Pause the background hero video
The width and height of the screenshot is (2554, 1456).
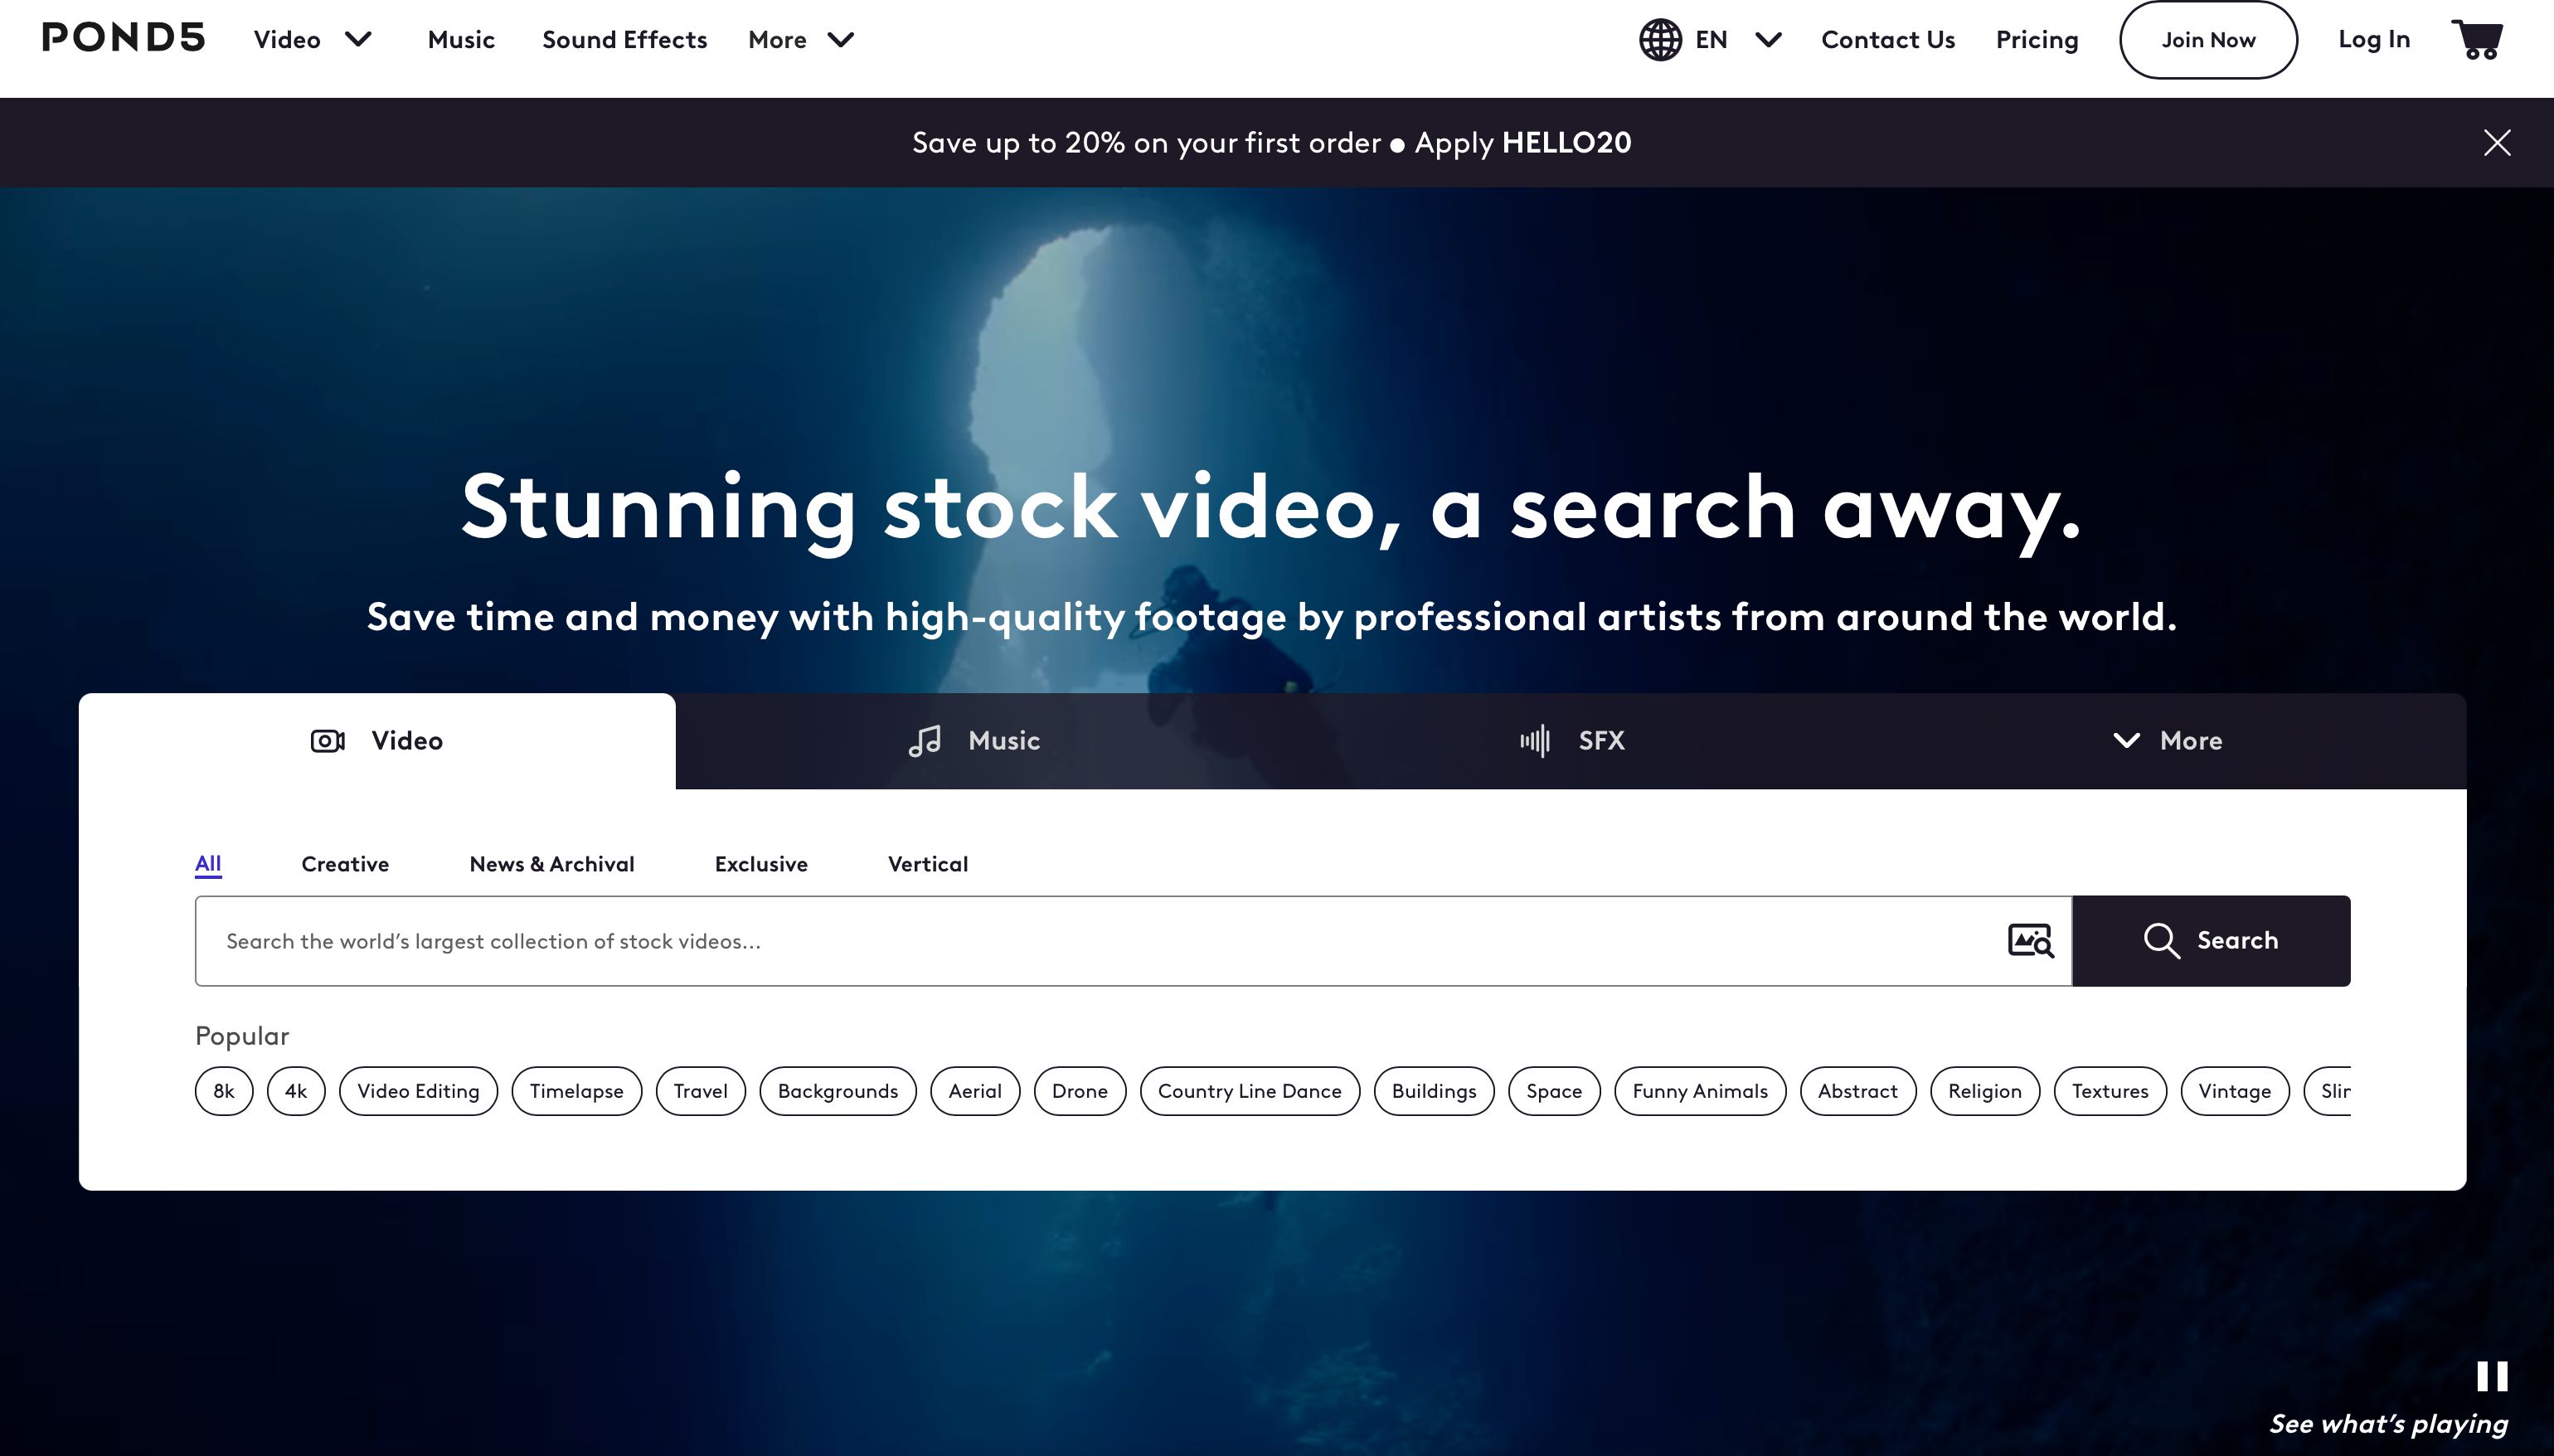(x=2491, y=1376)
